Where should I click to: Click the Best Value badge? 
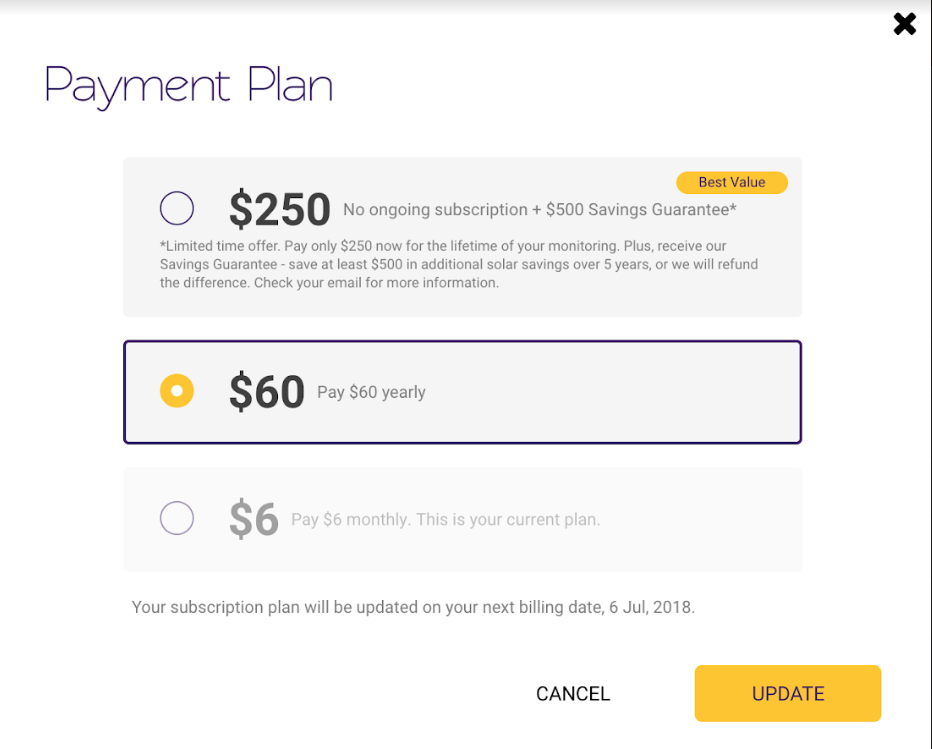[731, 182]
